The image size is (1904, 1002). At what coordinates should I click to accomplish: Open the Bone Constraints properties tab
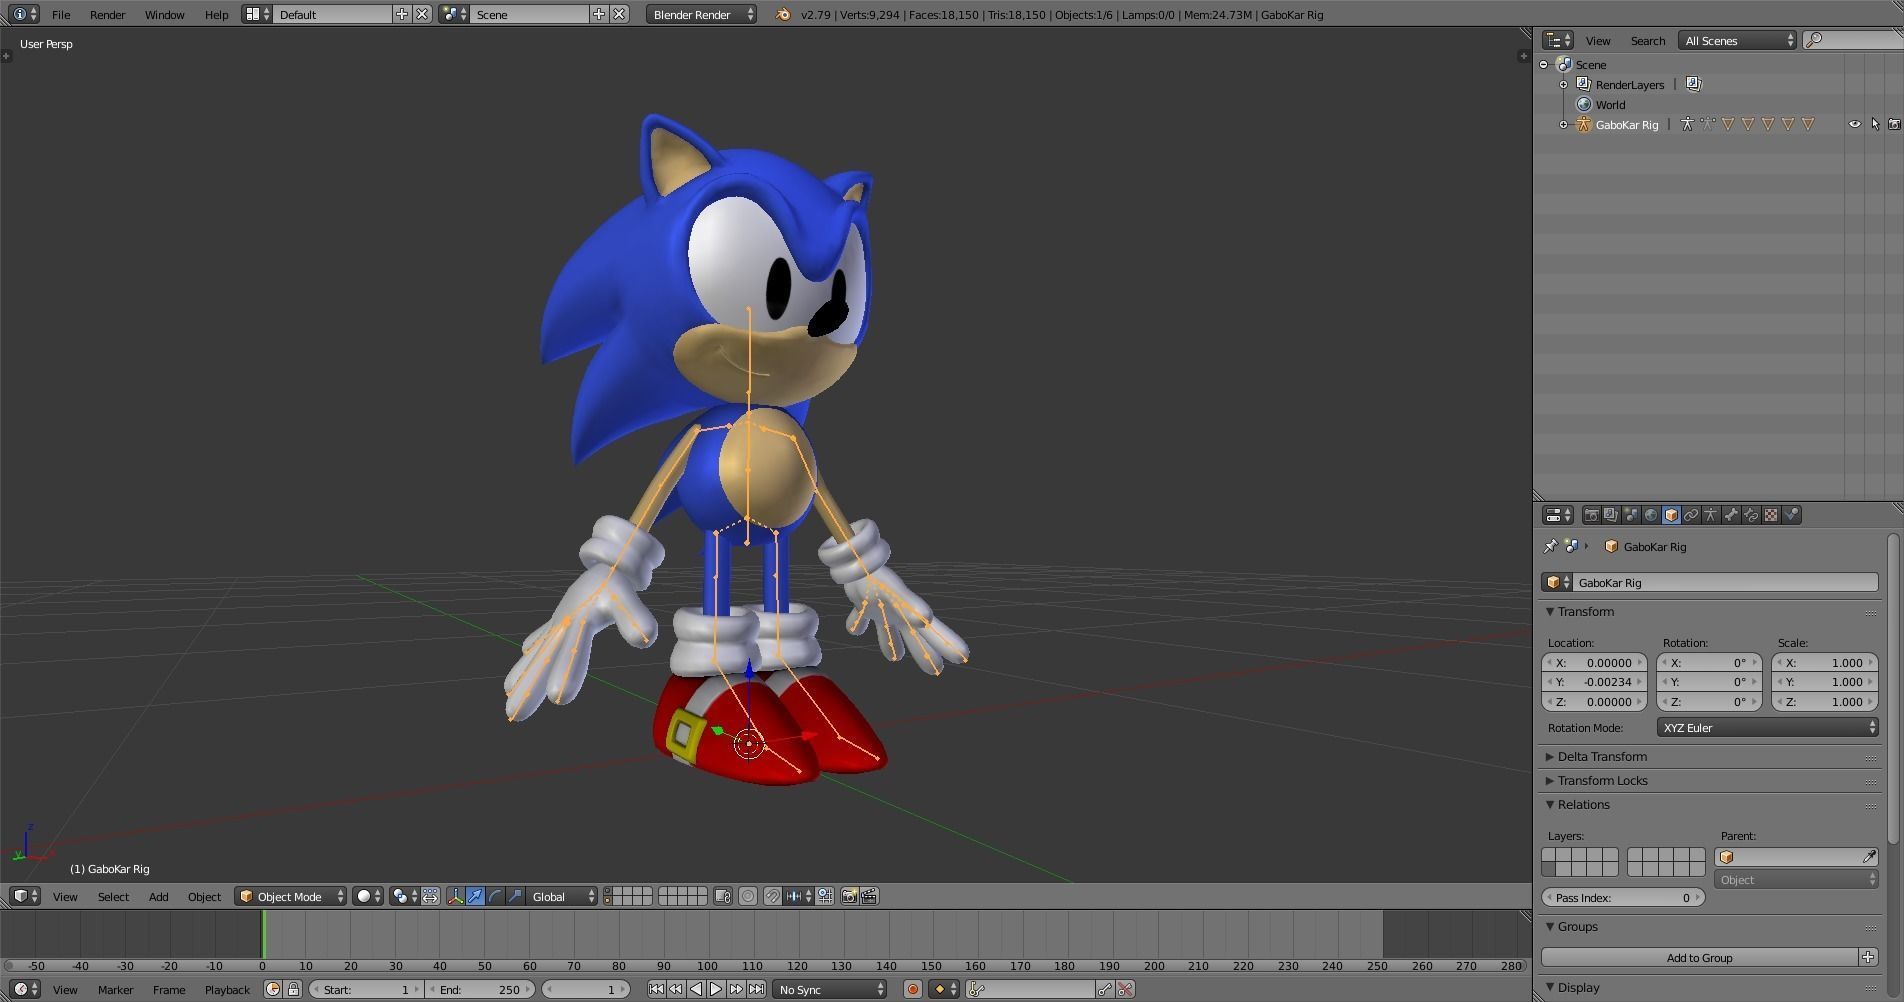[x=1751, y=515]
